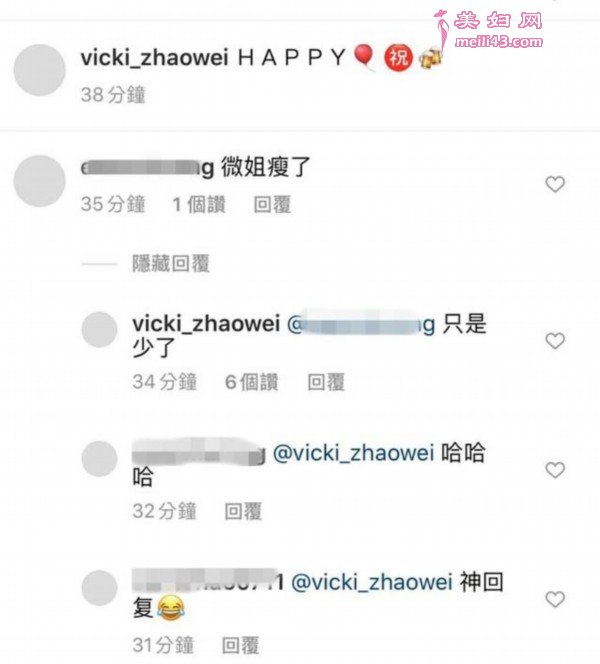Open avatar of the 神回复 commenter
The width and height of the screenshot is (600, 664).
click(100, 588)
